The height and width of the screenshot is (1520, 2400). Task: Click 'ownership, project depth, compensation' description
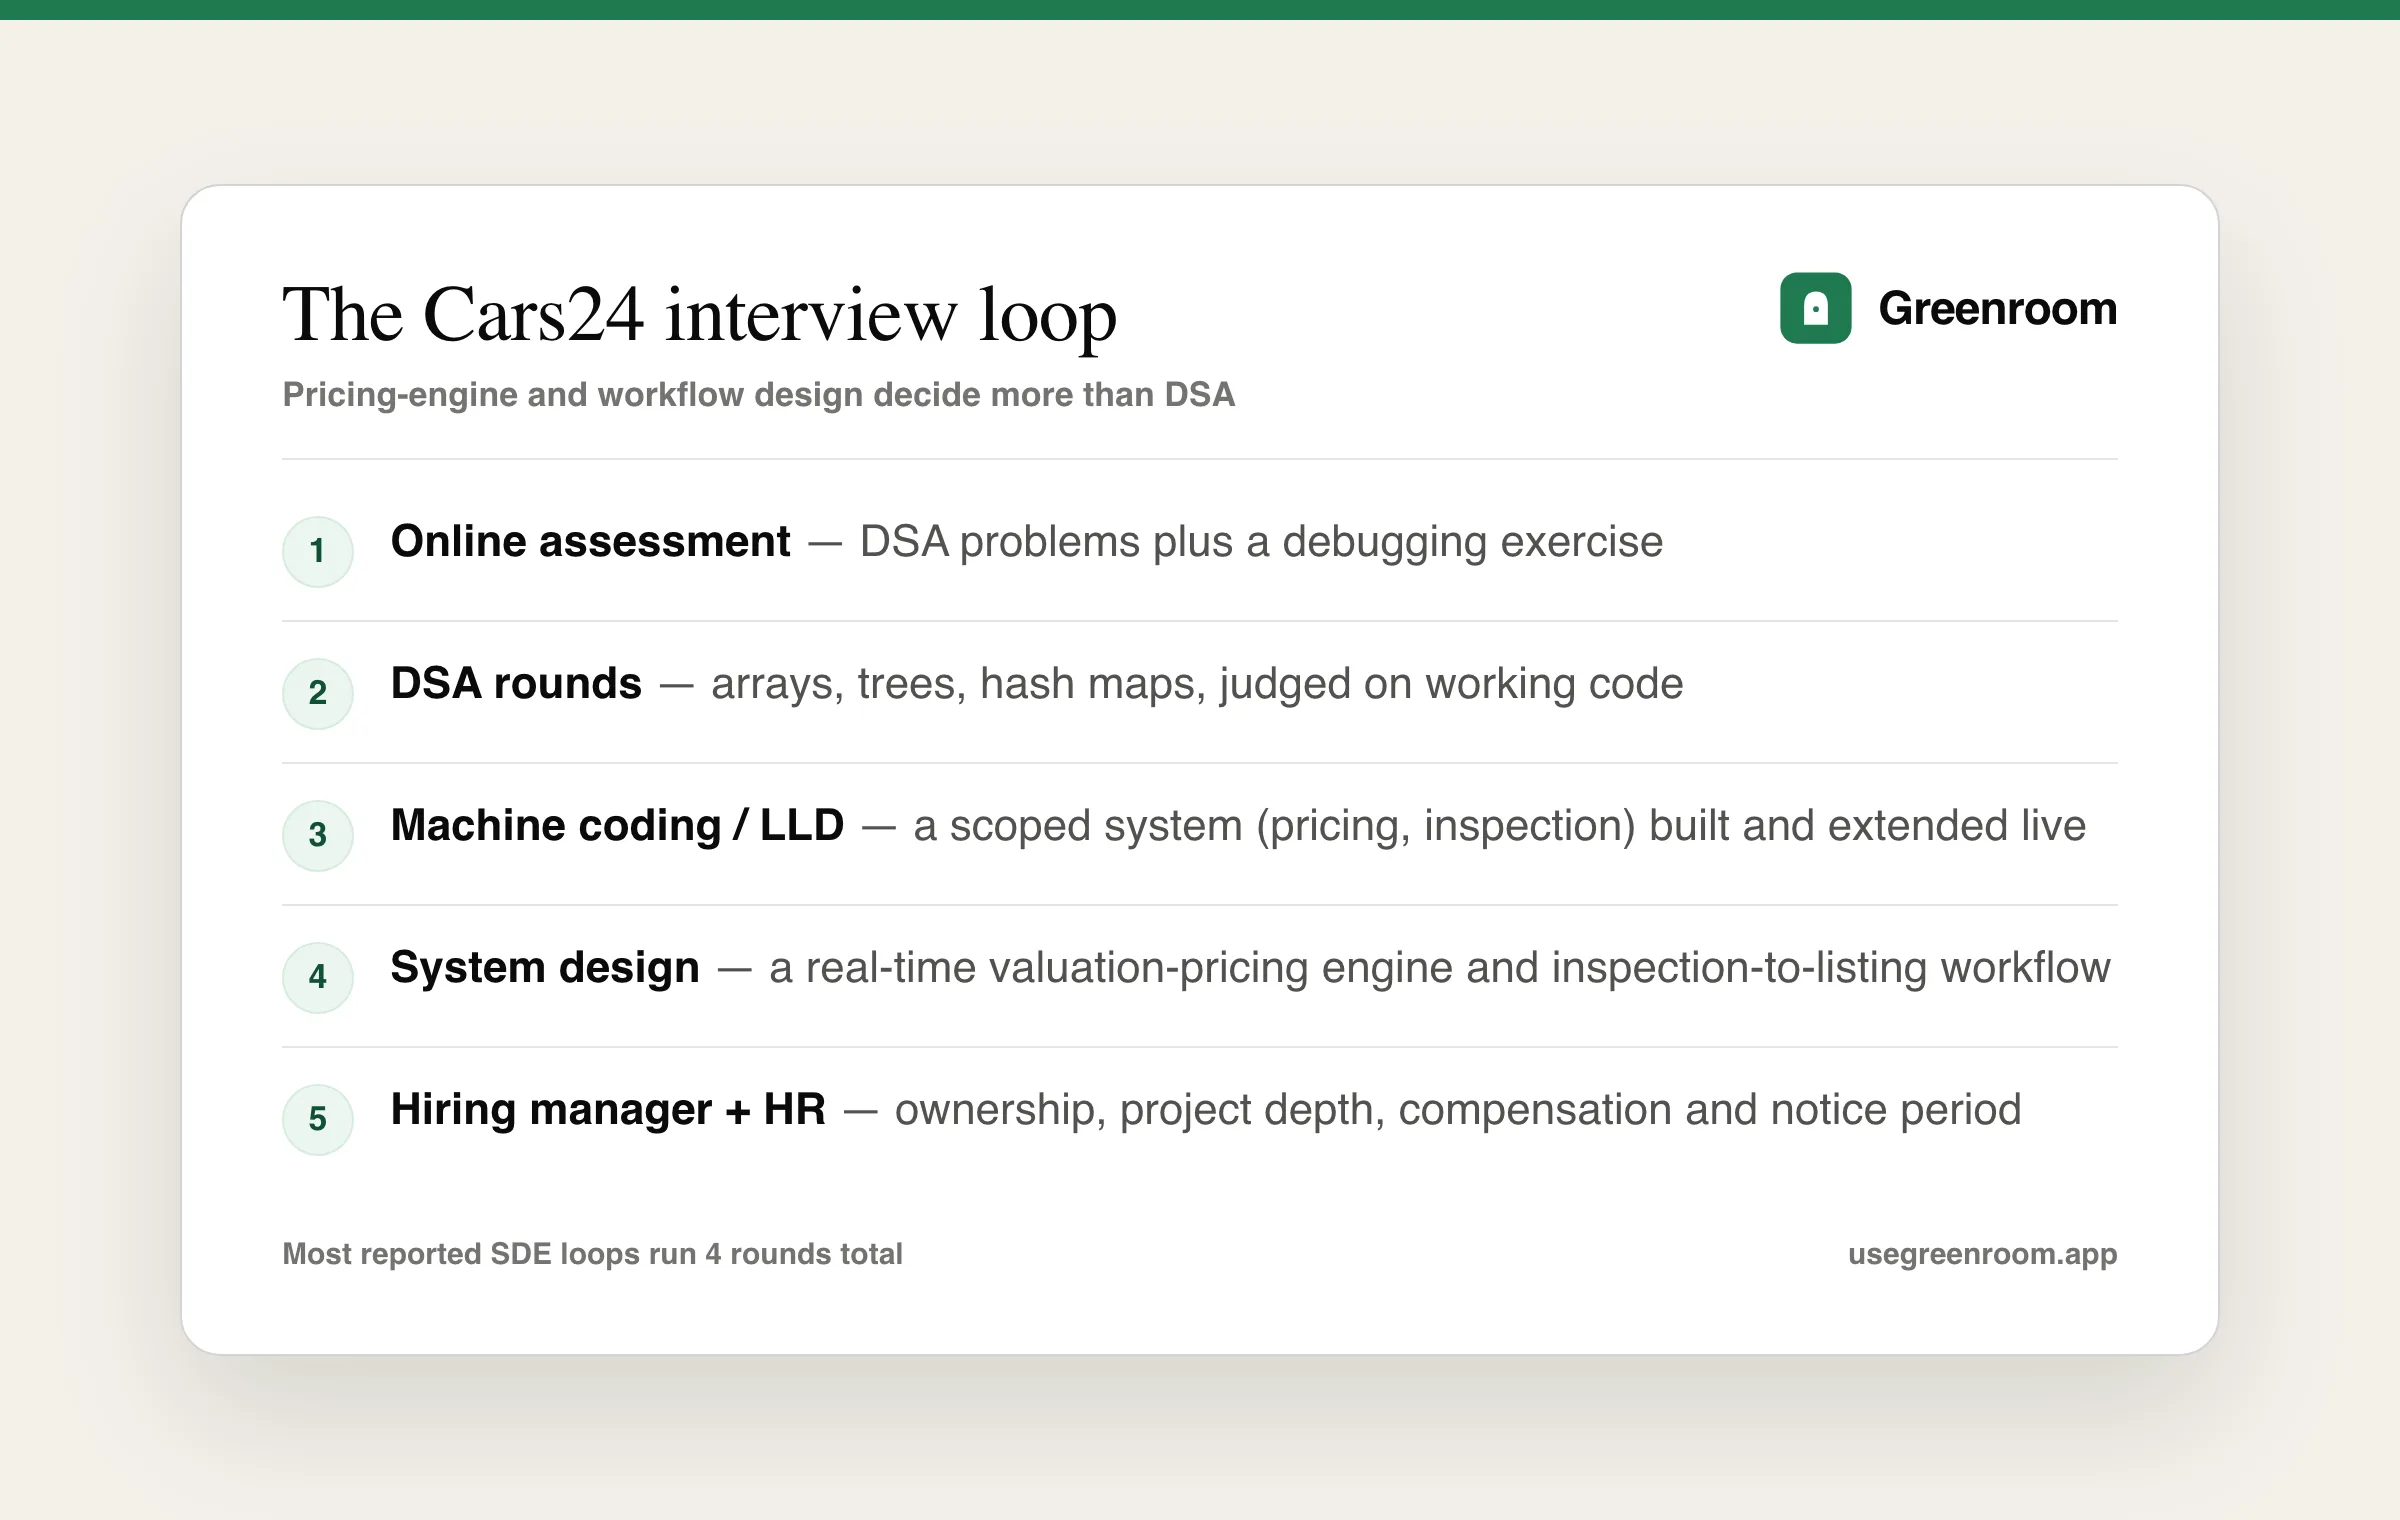pos(1458,1110)
